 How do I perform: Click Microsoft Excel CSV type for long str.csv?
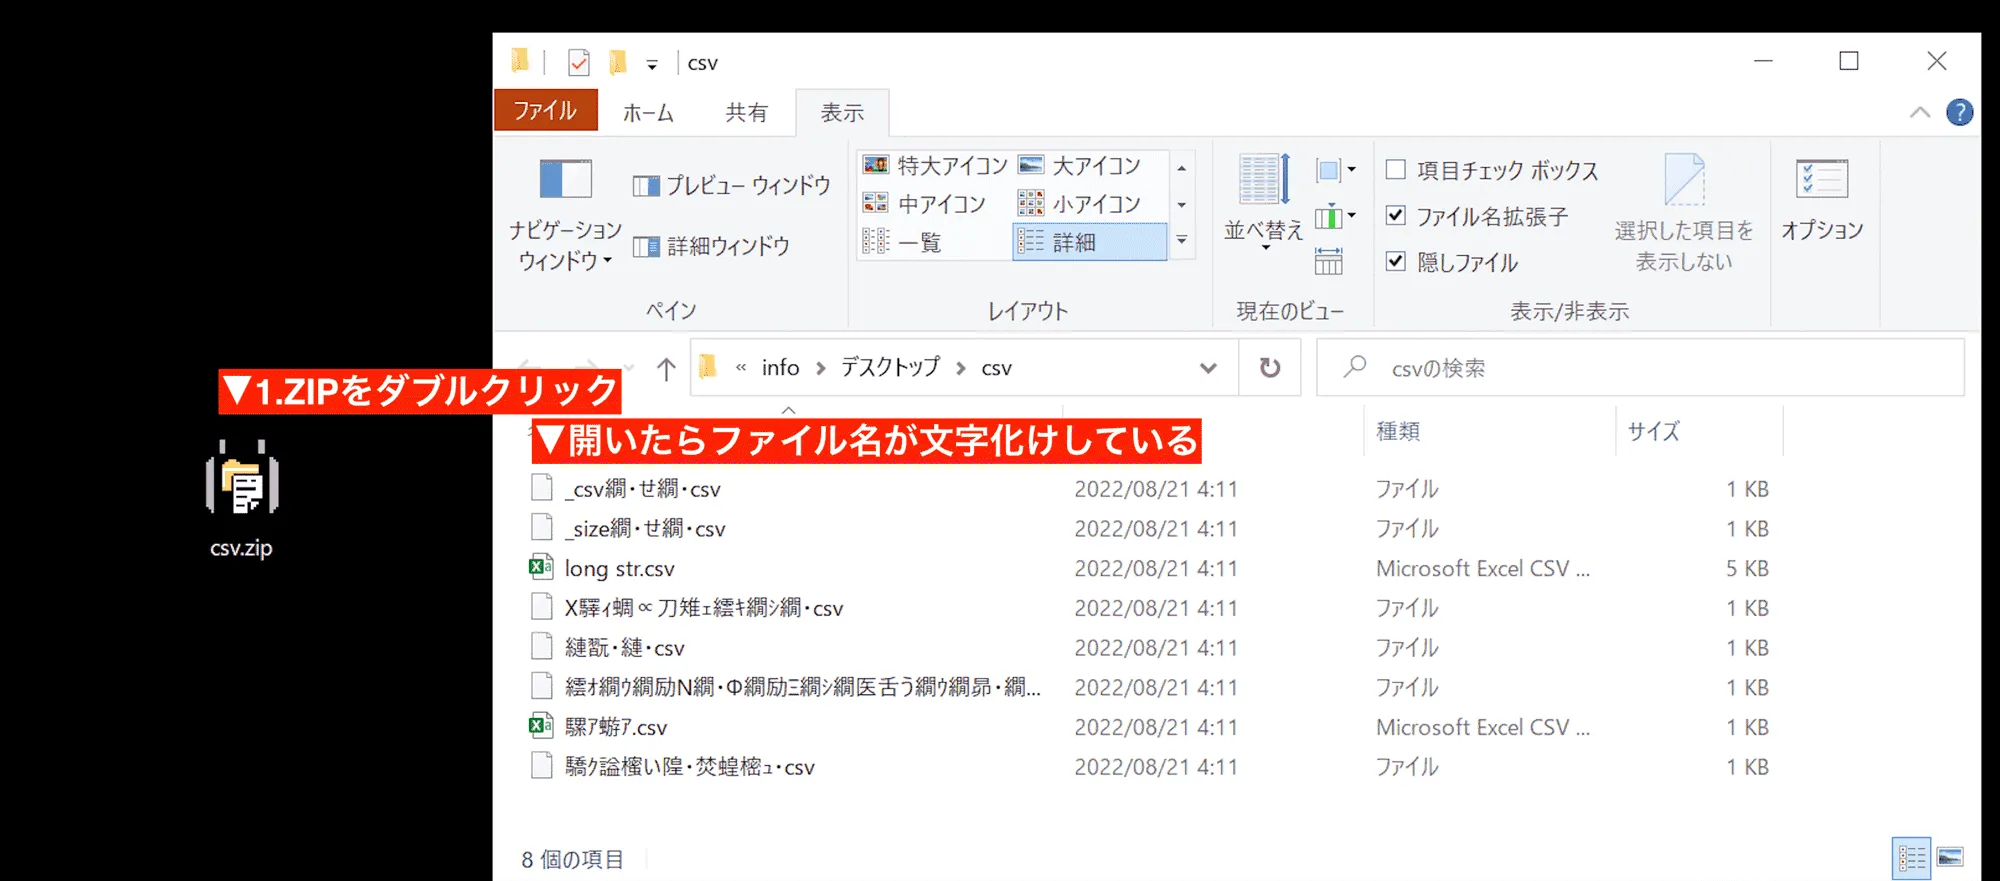(1482, 569)
